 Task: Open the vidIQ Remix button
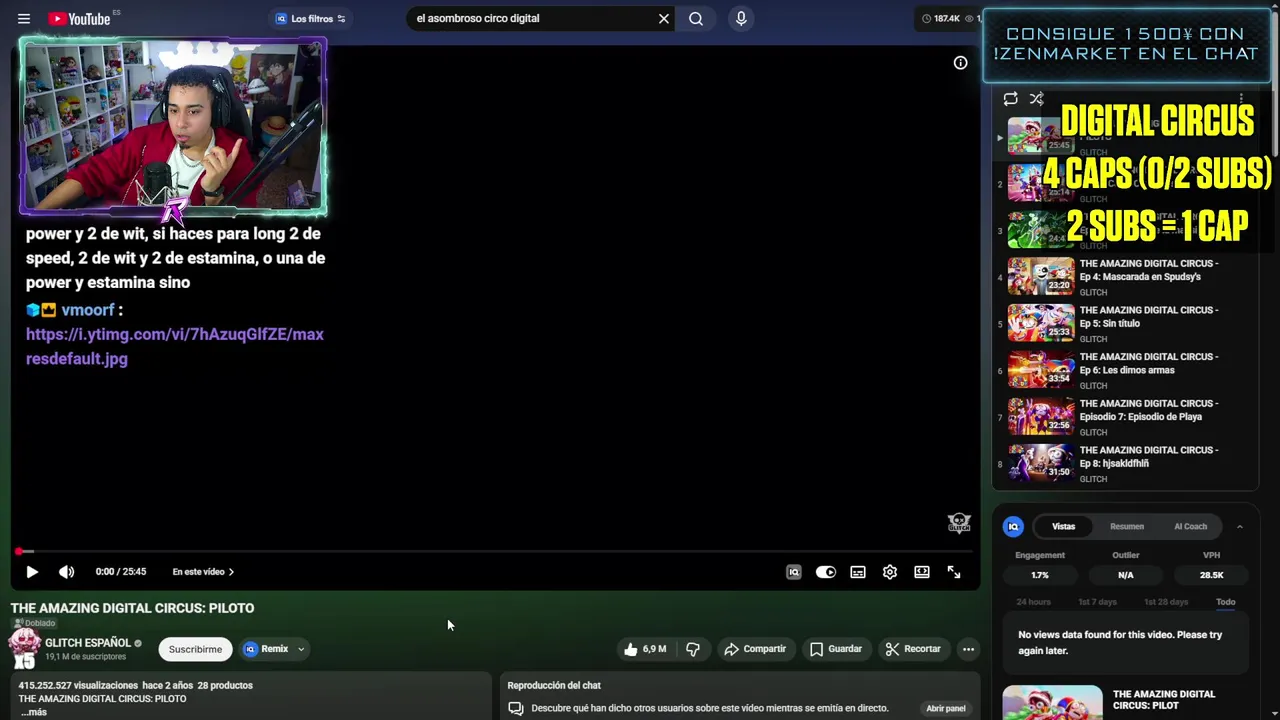pyautogui.click(x=266, y=649)
